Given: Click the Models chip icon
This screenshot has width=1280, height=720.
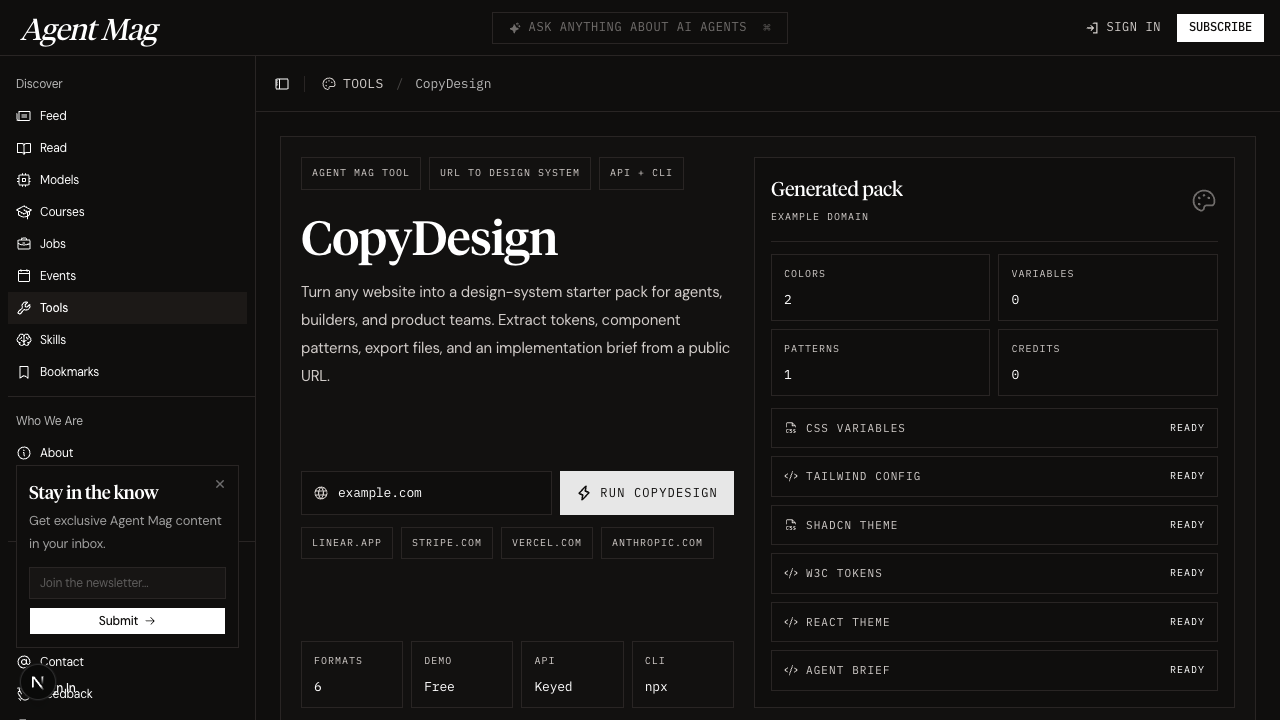Looking at the screenshot, I should (24, 180).
